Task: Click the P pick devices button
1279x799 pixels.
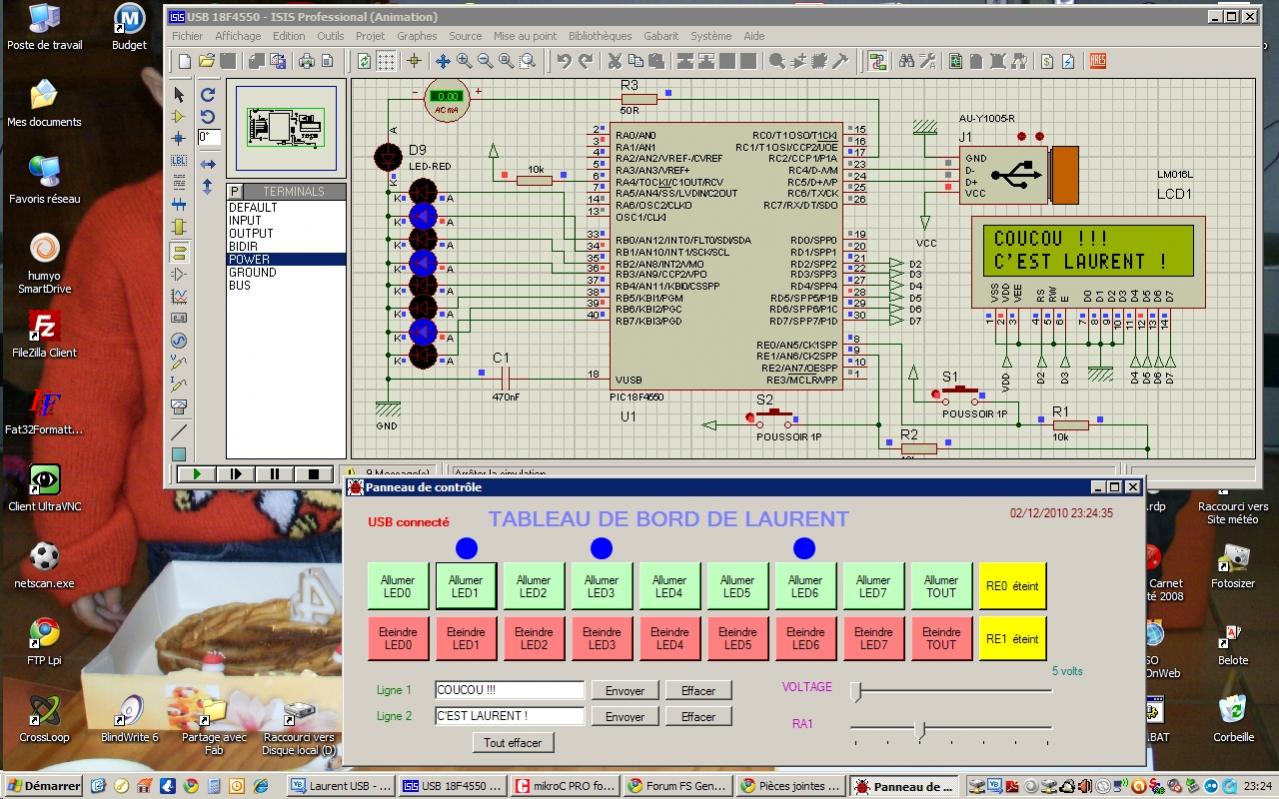Action: [235, 191]
